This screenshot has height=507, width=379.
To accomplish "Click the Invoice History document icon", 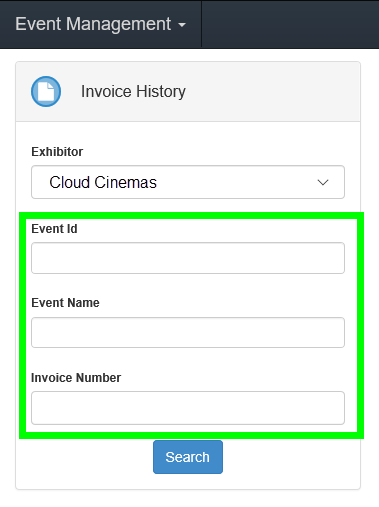I will click(46, 91).
